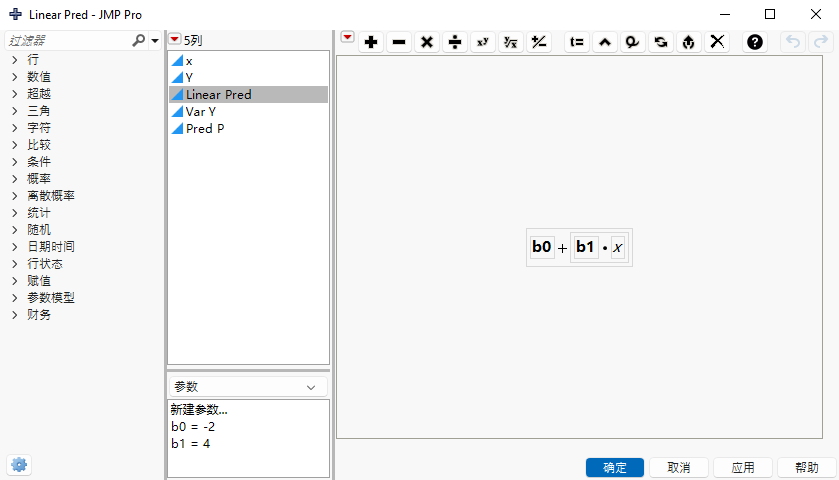Click the Divide operator button
839x480 pixels.
click(455, 42)
